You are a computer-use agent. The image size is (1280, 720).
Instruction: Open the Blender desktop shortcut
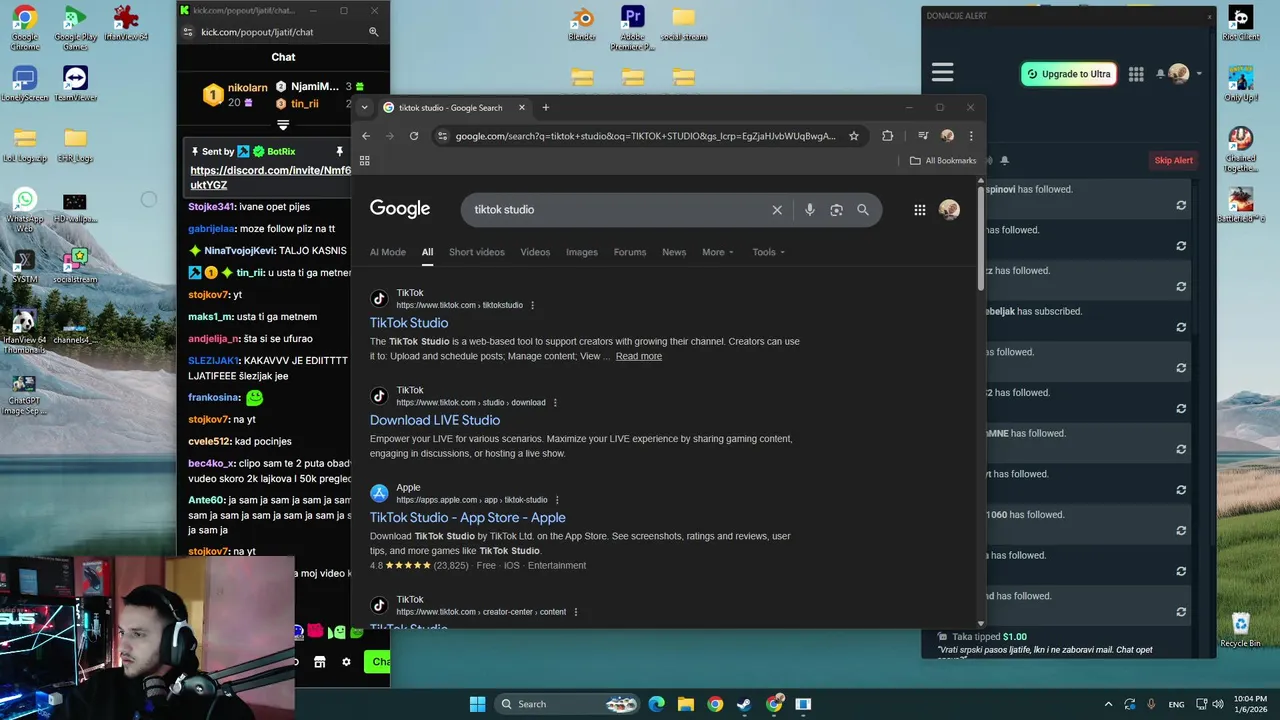581,24
